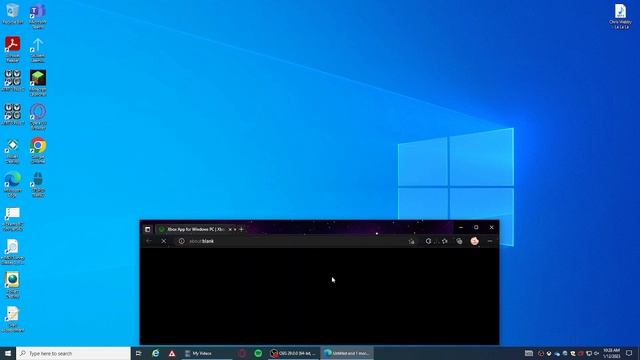This screenshot has width=640, height=360.
Task: Open the Edge settings and more menu
Action: click(x=490, y=241)
